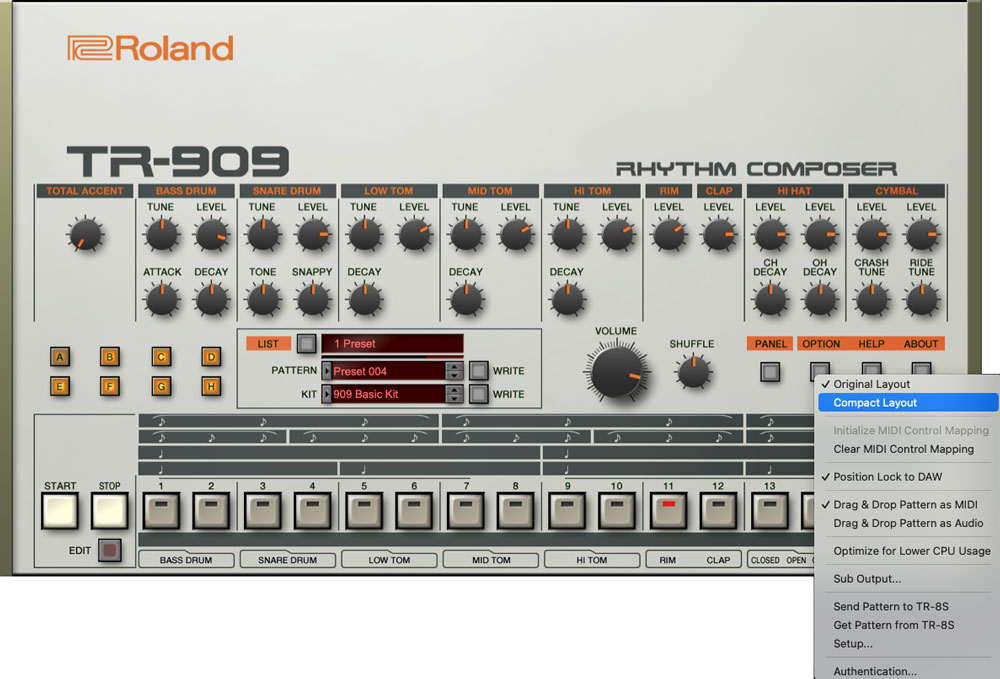This screenshot has height=679, width=1000.
Task: Choose Compact Layout menu item
Action: coord(908,403)
